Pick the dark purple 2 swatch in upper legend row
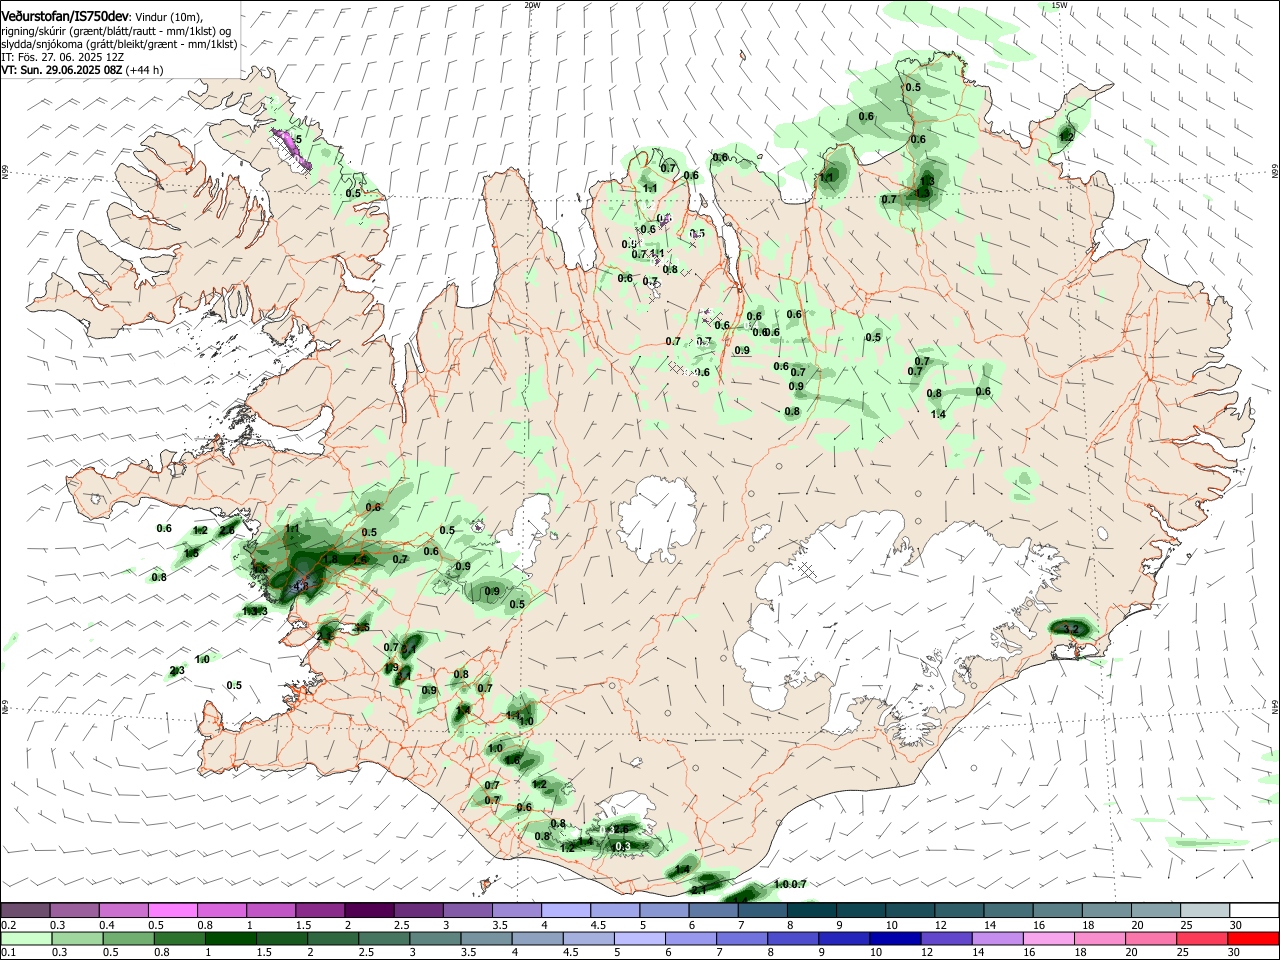 click(x=369, y=910)
